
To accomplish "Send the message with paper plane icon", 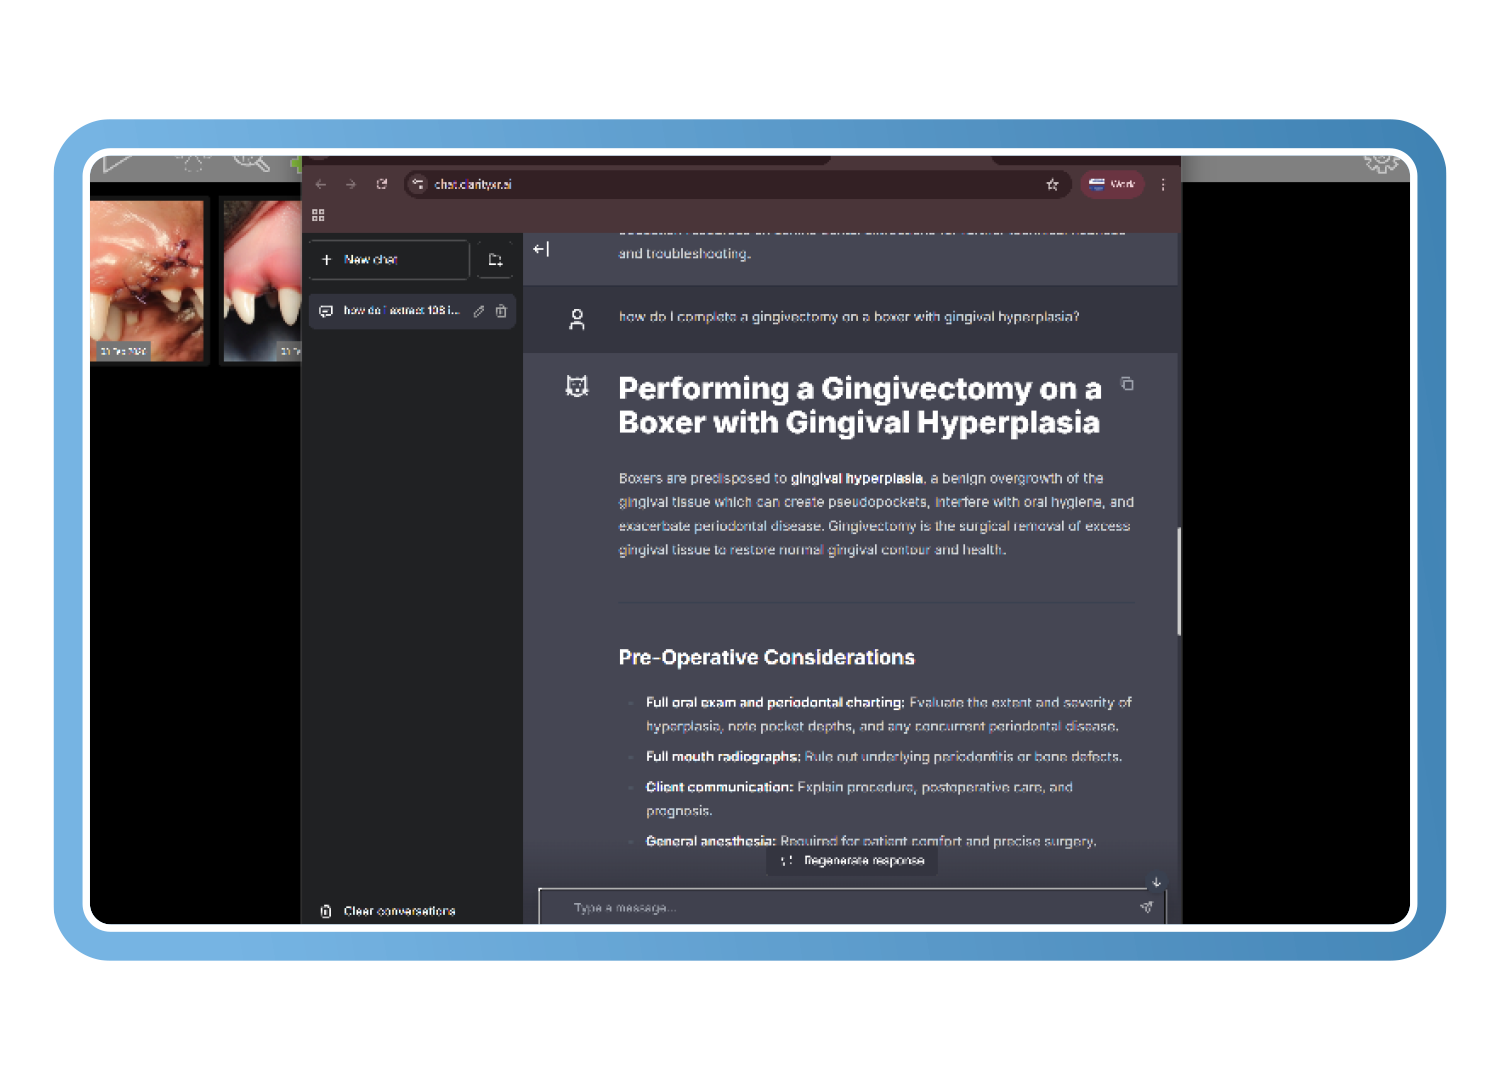I will click(1146, 907).
